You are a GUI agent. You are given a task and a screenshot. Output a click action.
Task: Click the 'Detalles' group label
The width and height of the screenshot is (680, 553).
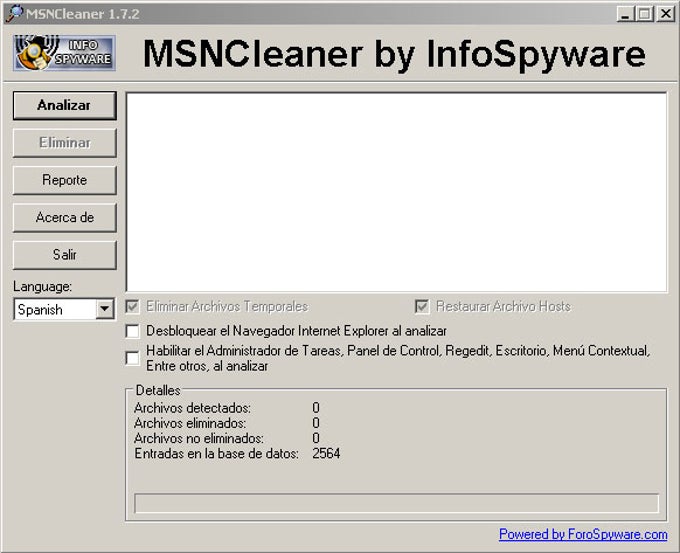[x=158, y=390]
